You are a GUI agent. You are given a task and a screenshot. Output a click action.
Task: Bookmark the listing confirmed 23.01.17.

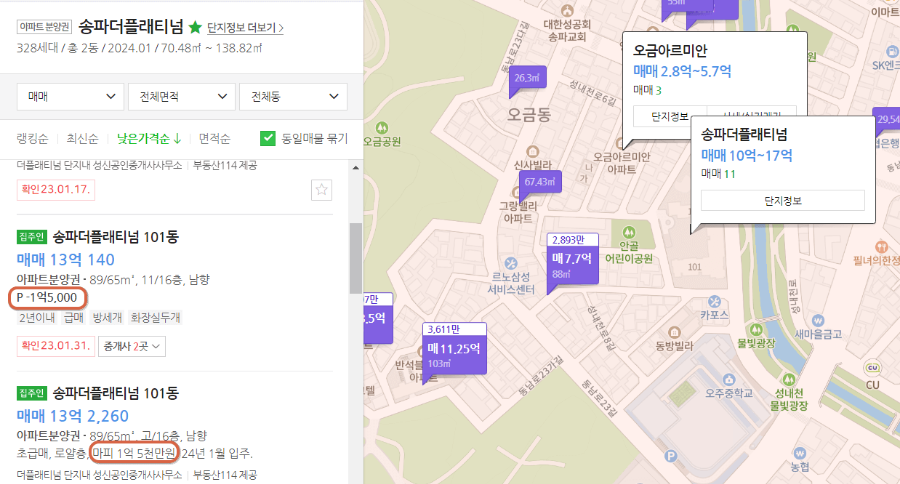click(x=321, y=190)
